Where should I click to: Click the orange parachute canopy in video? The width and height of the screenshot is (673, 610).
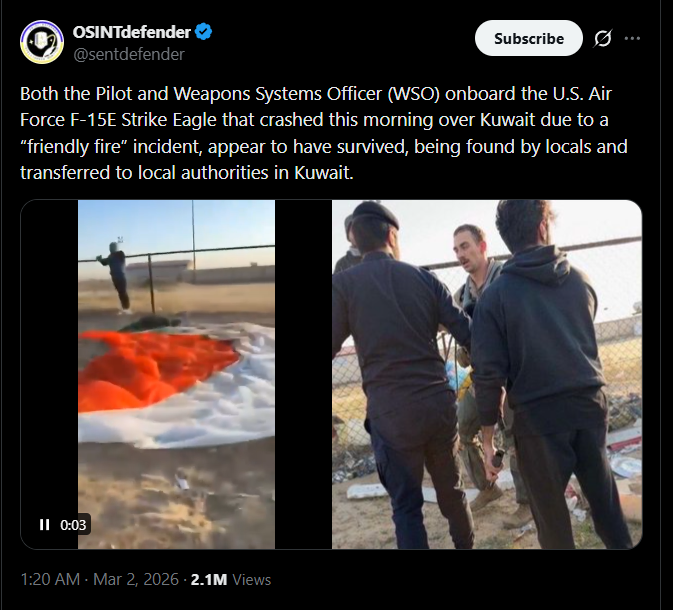click(155, 369)
